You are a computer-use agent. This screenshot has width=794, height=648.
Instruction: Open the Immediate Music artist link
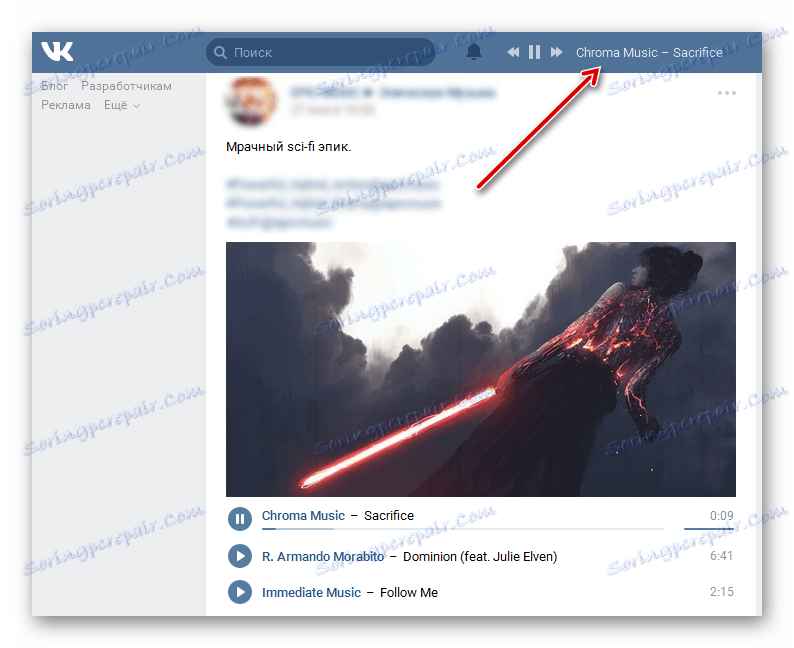pyautogui.click(x=311, y=593)
